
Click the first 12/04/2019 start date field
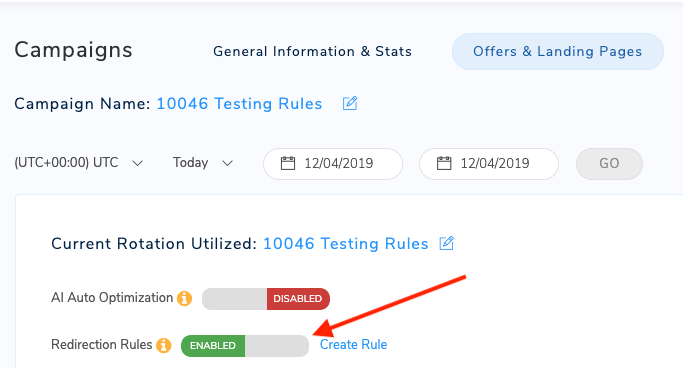pos(333,164)
